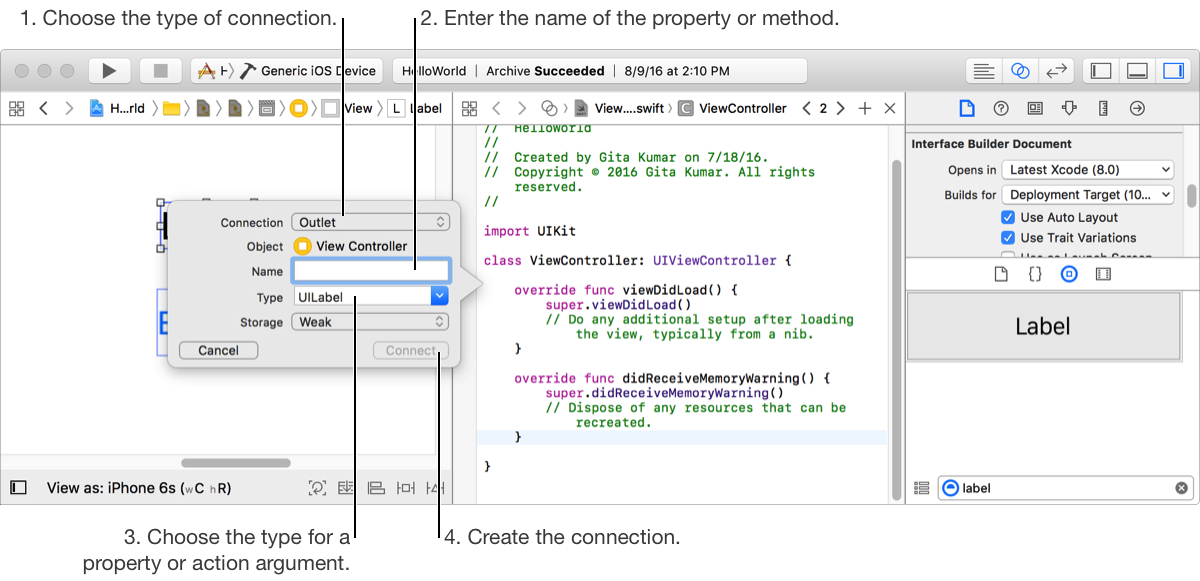Close the assistant editor pane
The height and width of the screenshot is (581, 1200).
coord(890,108)
